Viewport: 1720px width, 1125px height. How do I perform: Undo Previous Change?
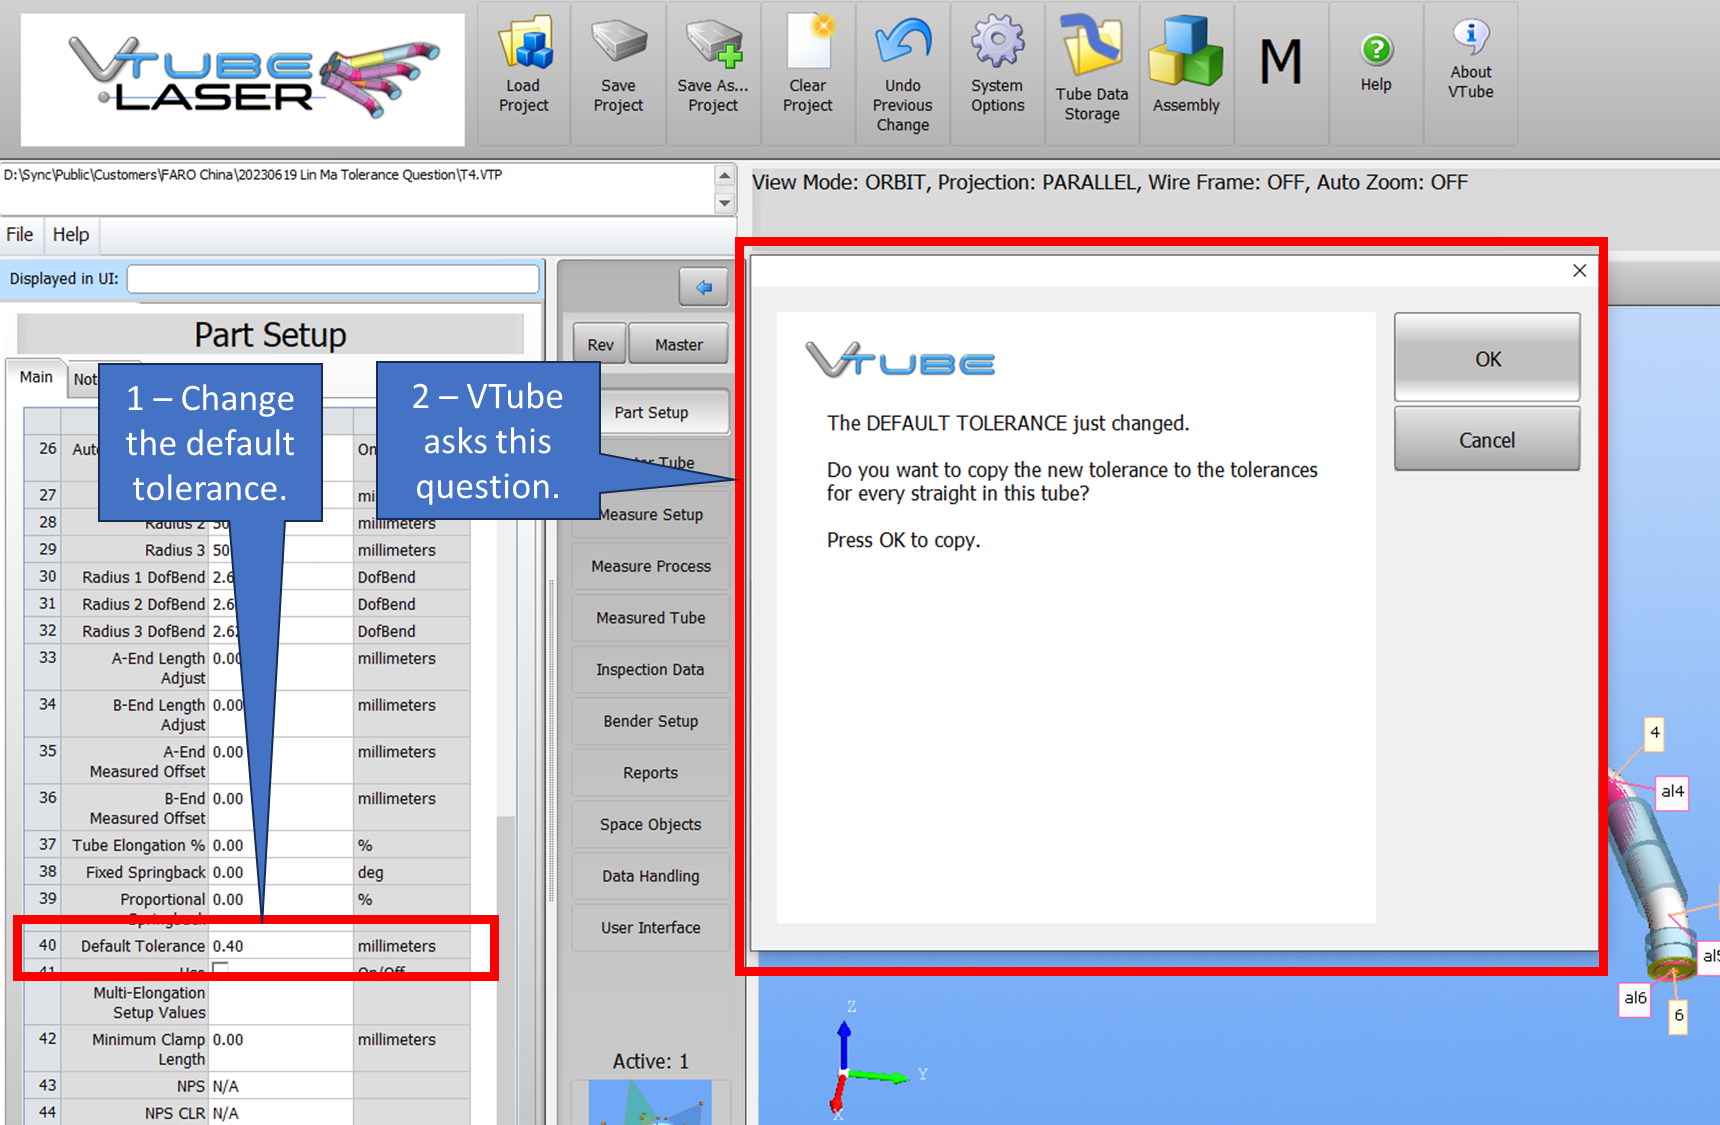pyautogui.click(x=902, y=72)
